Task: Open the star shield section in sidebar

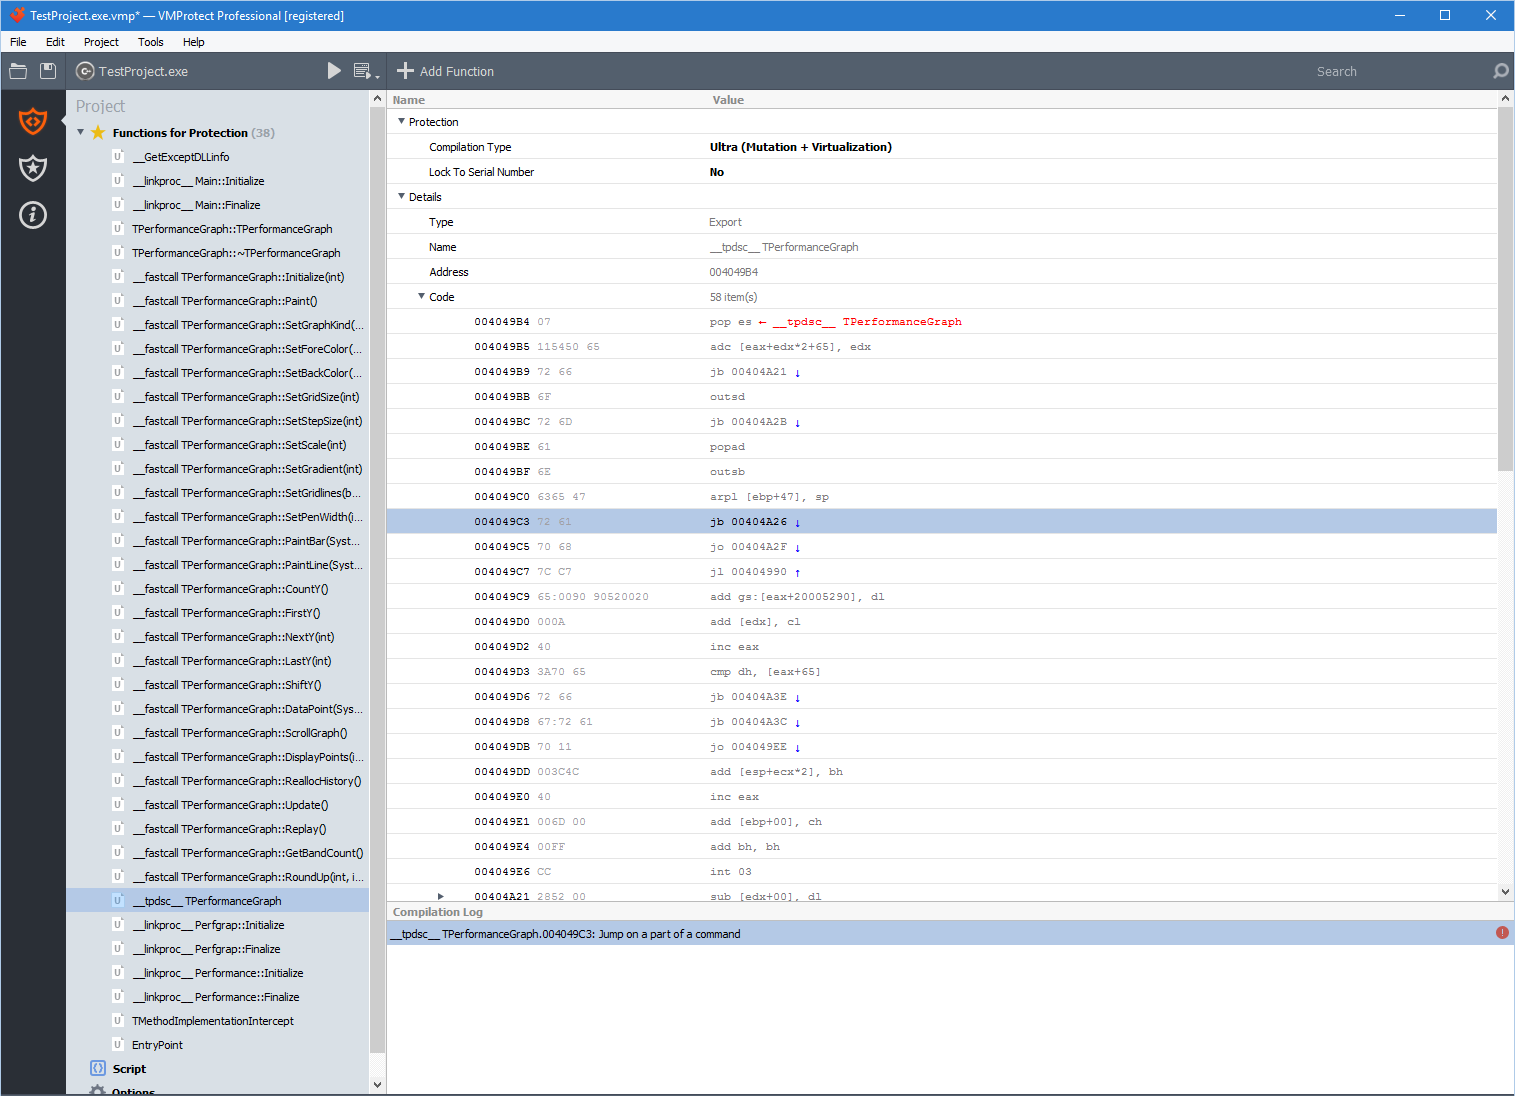Action: tap(33, 168)
